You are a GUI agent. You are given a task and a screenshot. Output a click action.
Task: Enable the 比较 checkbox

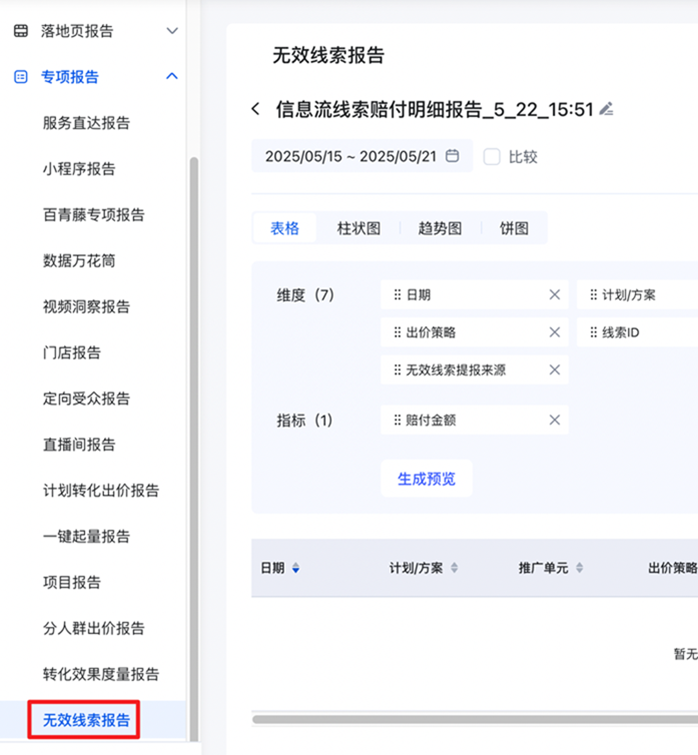pyautogui.click(x=492, y=157)
